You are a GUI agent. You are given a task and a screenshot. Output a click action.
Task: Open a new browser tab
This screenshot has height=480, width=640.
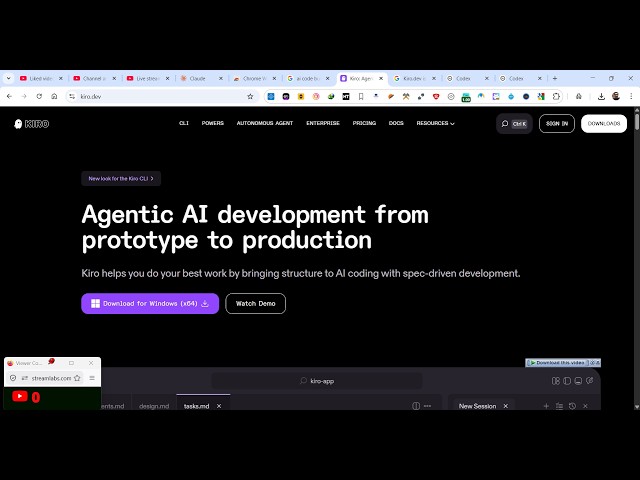coord(555,78)
